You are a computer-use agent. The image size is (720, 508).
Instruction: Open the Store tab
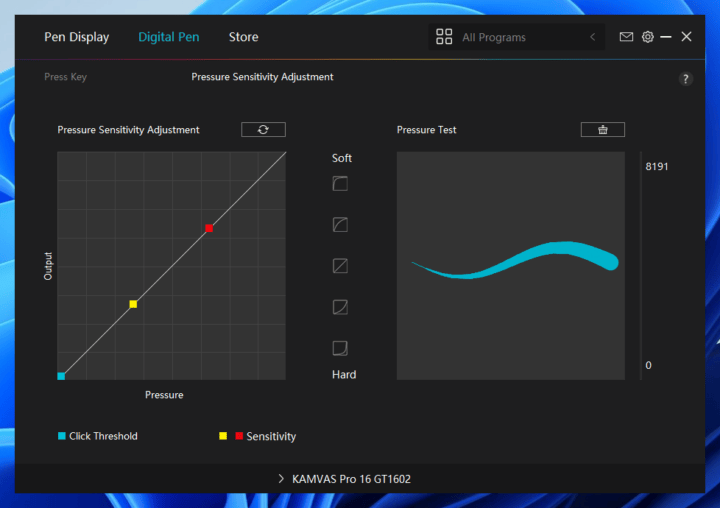243,37
